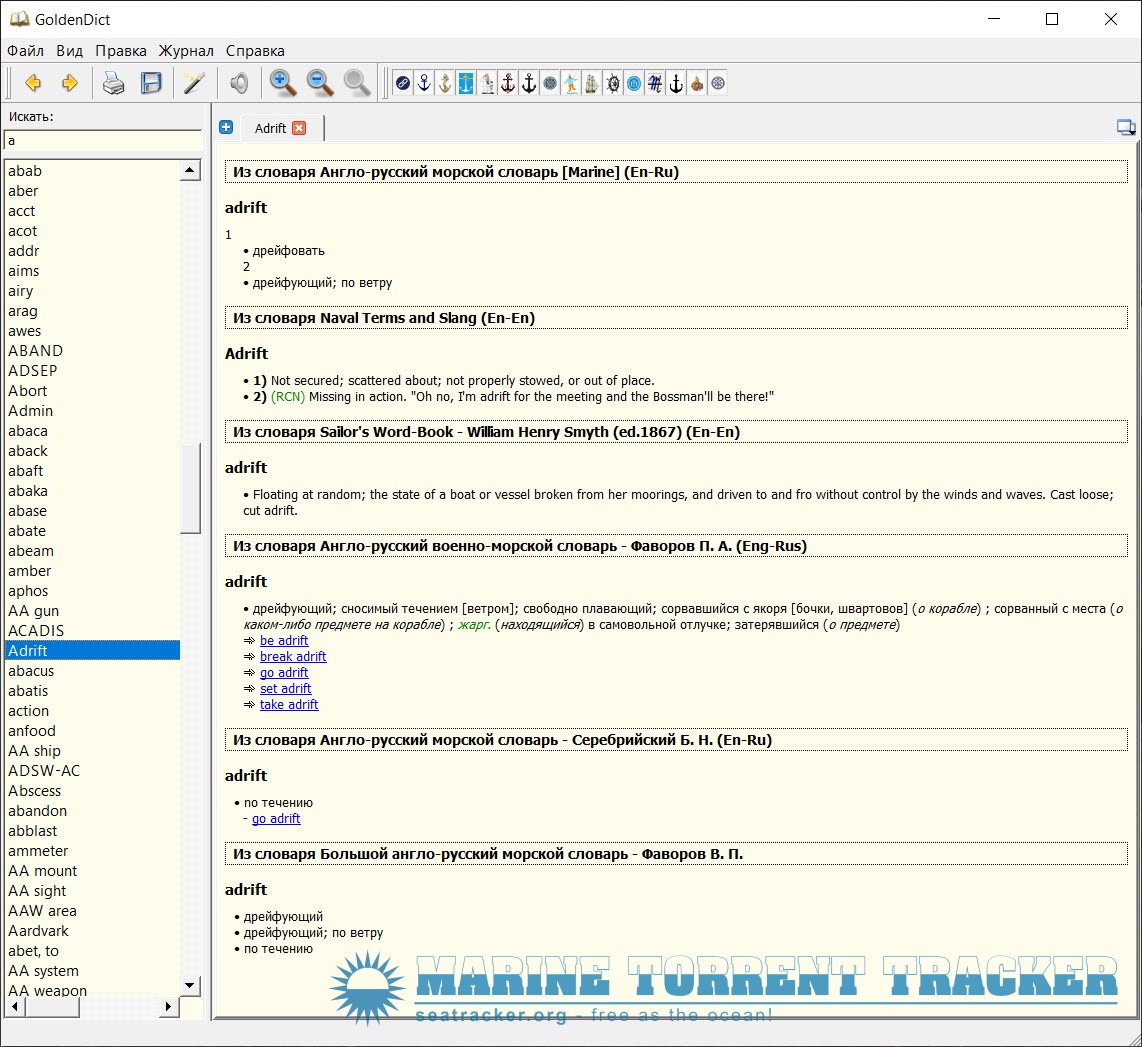
Task: Follow the 'take adrift' link
Action: [x=289, y=704]
